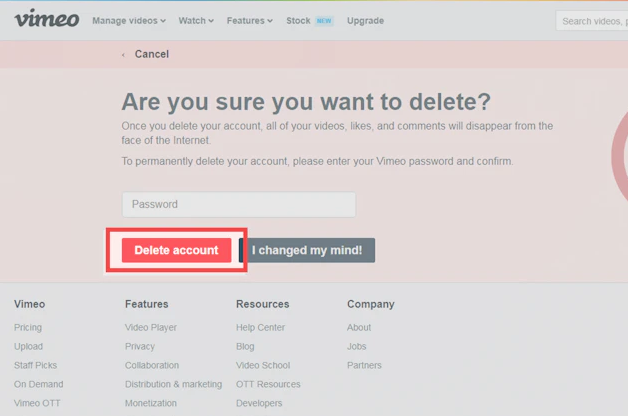Click the Search videos field

point(592,21)
